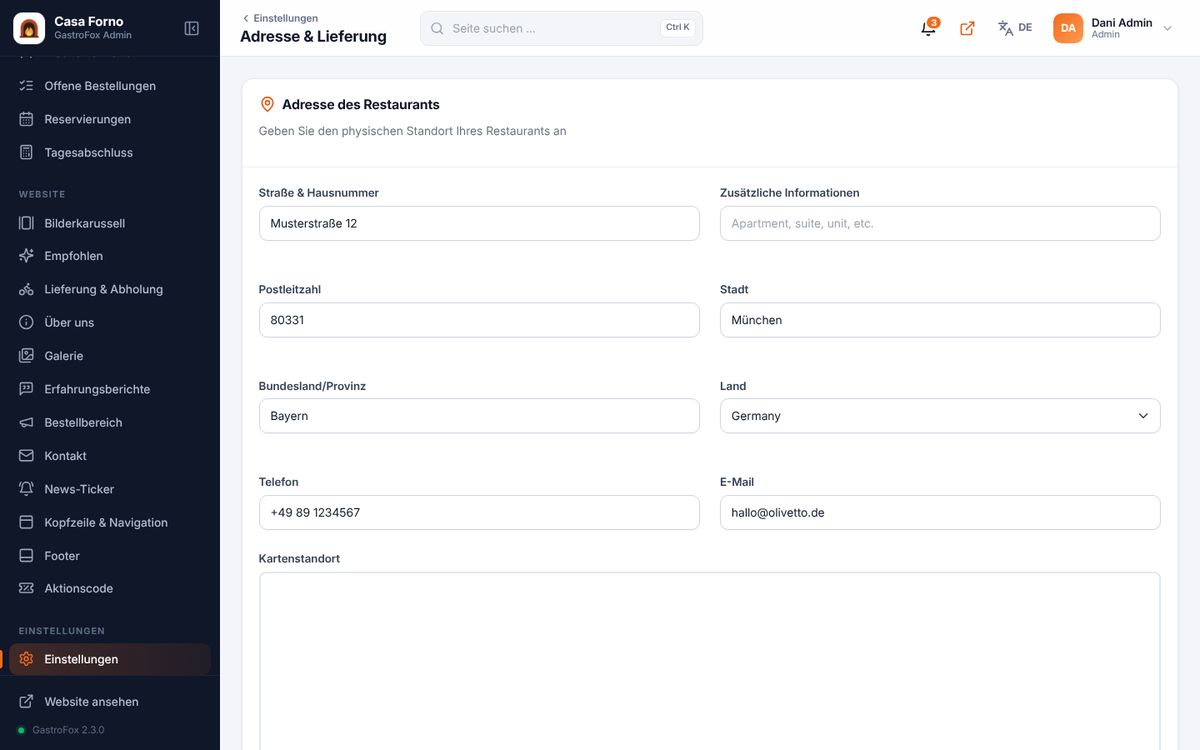Click the Kartenstandort map area
Viewport: 1200px width, 750px height.
tap(710, 661)
